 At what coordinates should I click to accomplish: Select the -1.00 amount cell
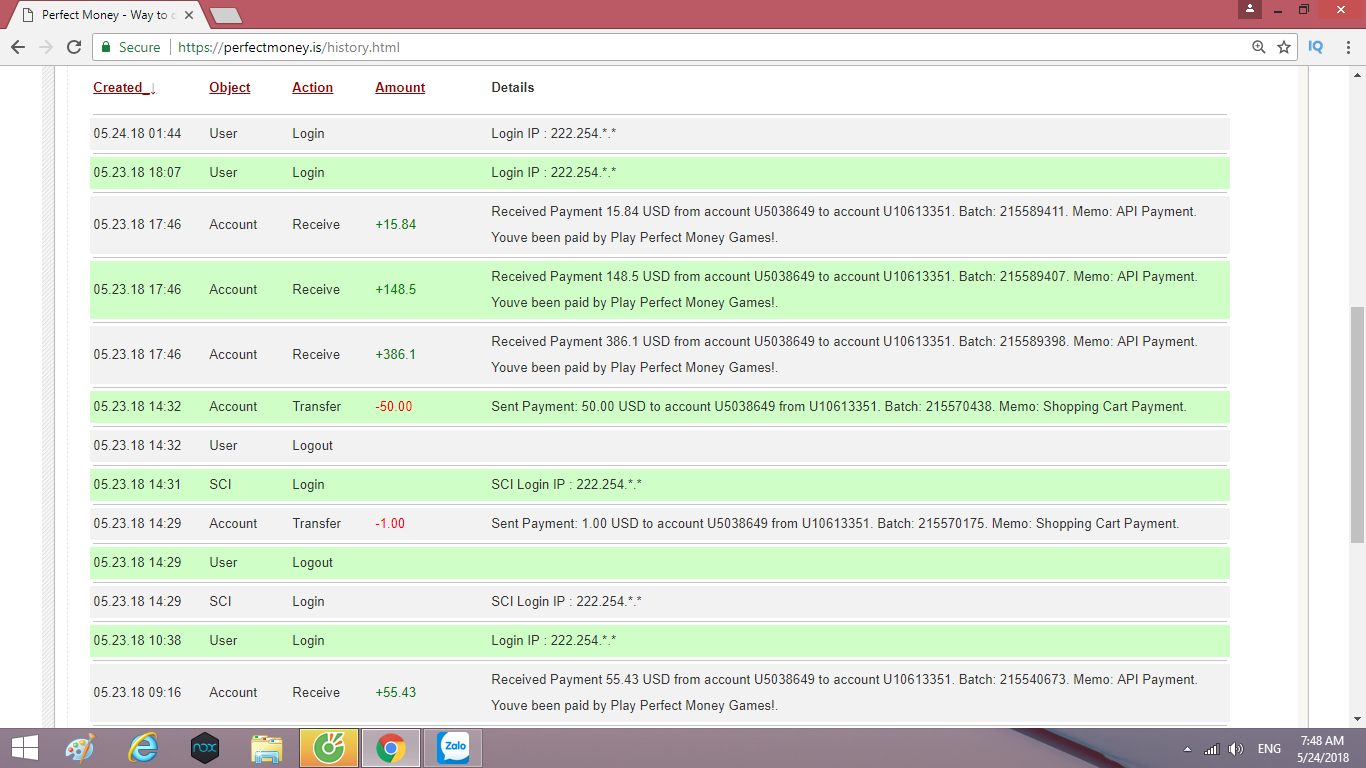[x=390, y=524]
